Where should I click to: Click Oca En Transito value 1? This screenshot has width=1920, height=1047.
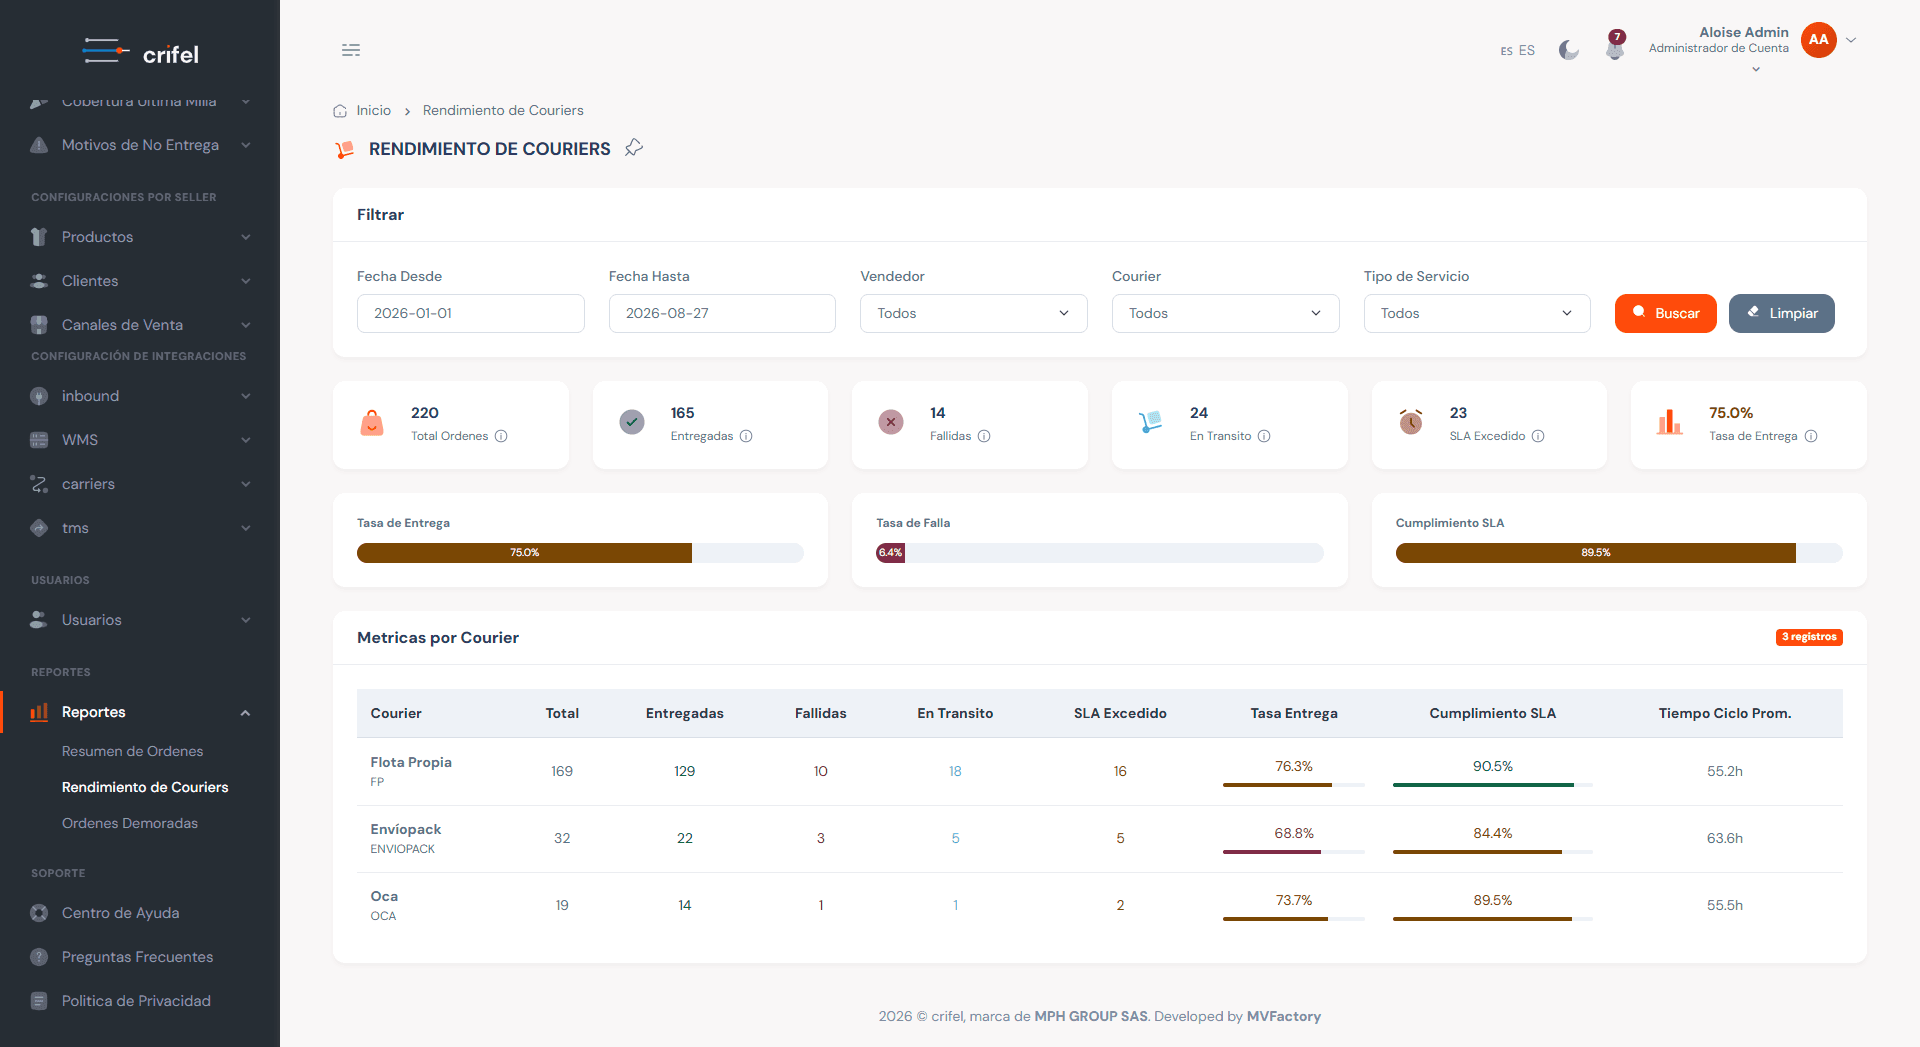point(955,905)
